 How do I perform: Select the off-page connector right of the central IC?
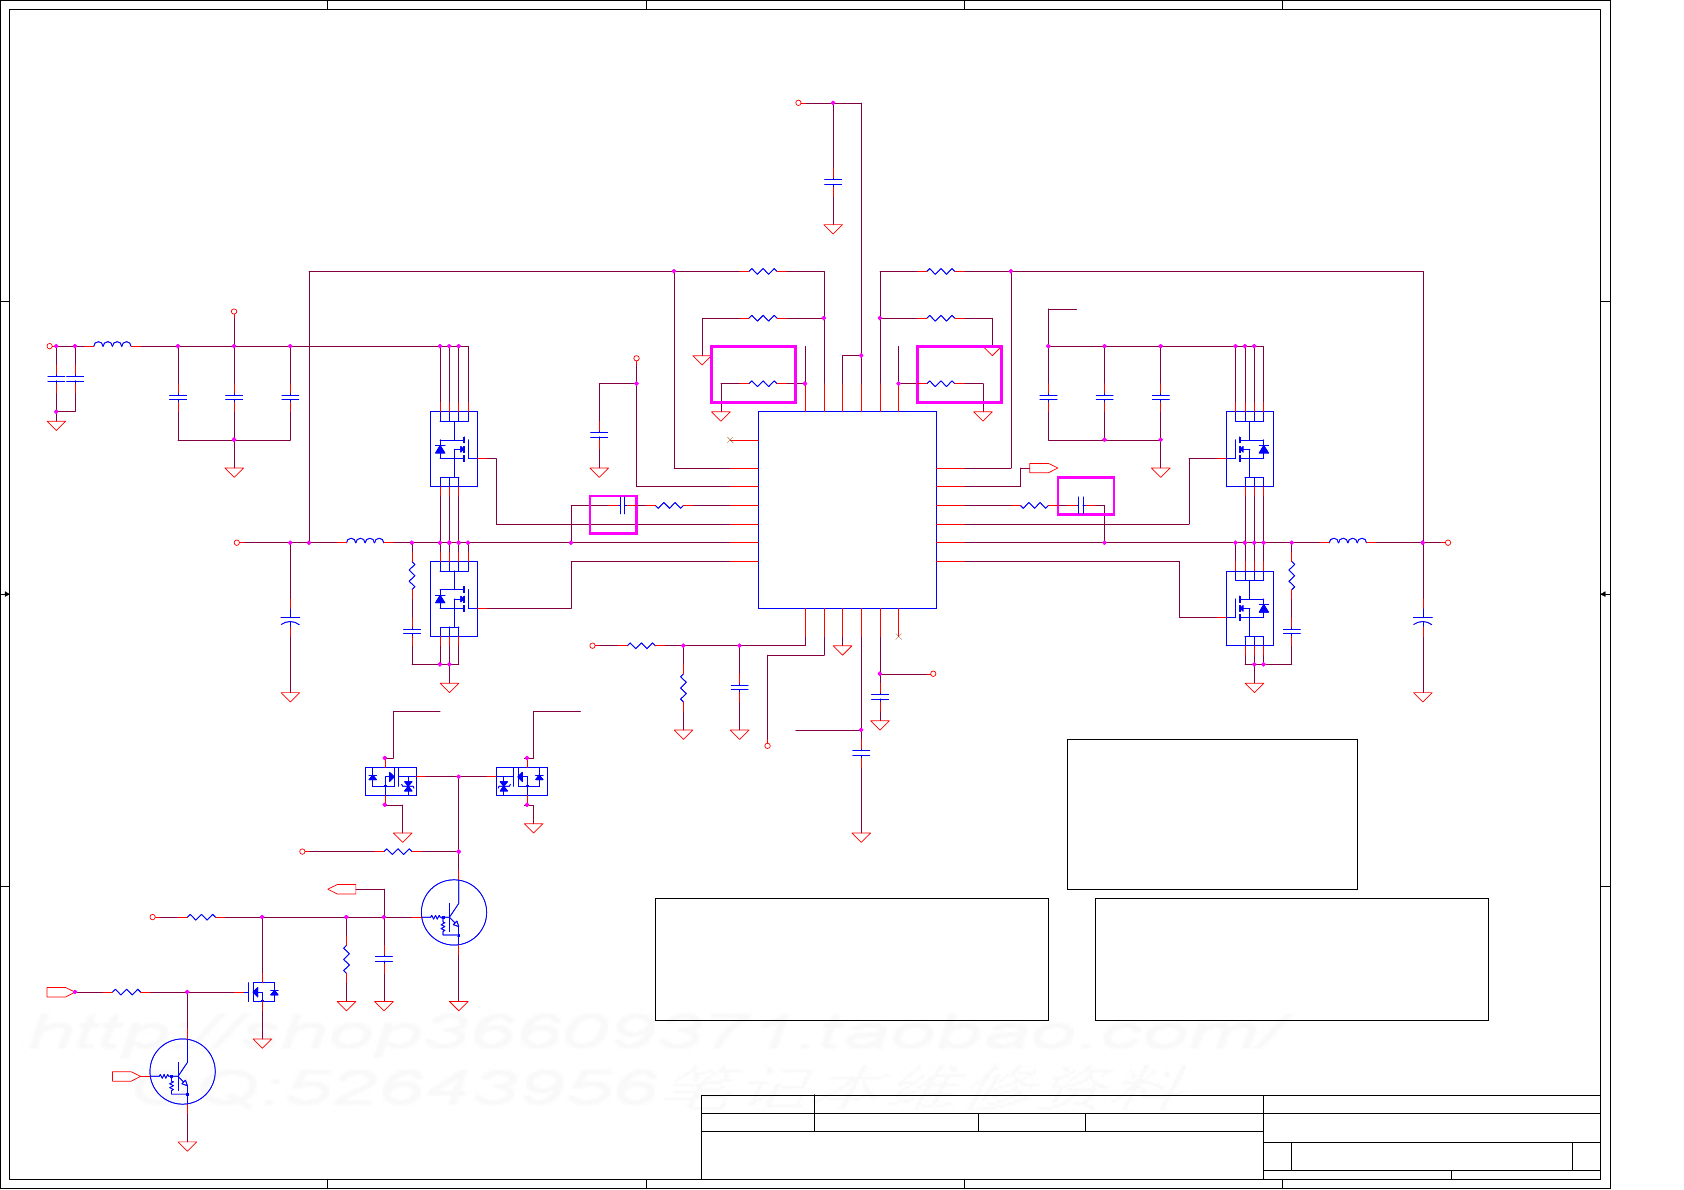point(1043,468)
